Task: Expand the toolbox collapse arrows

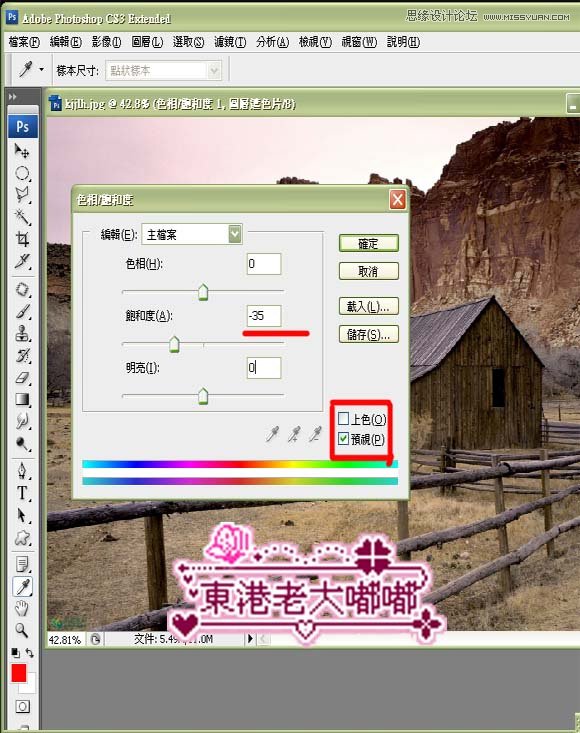Action: tap(13, 97)
